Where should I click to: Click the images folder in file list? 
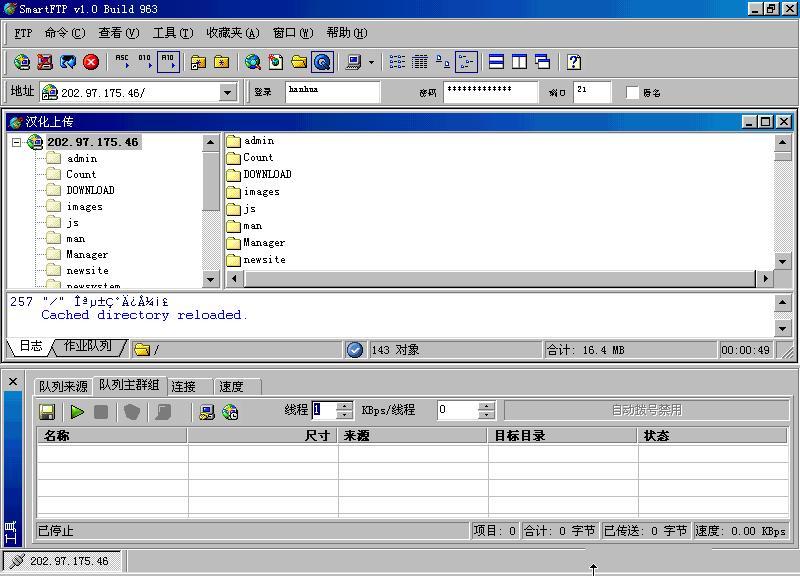pos(261,192)
